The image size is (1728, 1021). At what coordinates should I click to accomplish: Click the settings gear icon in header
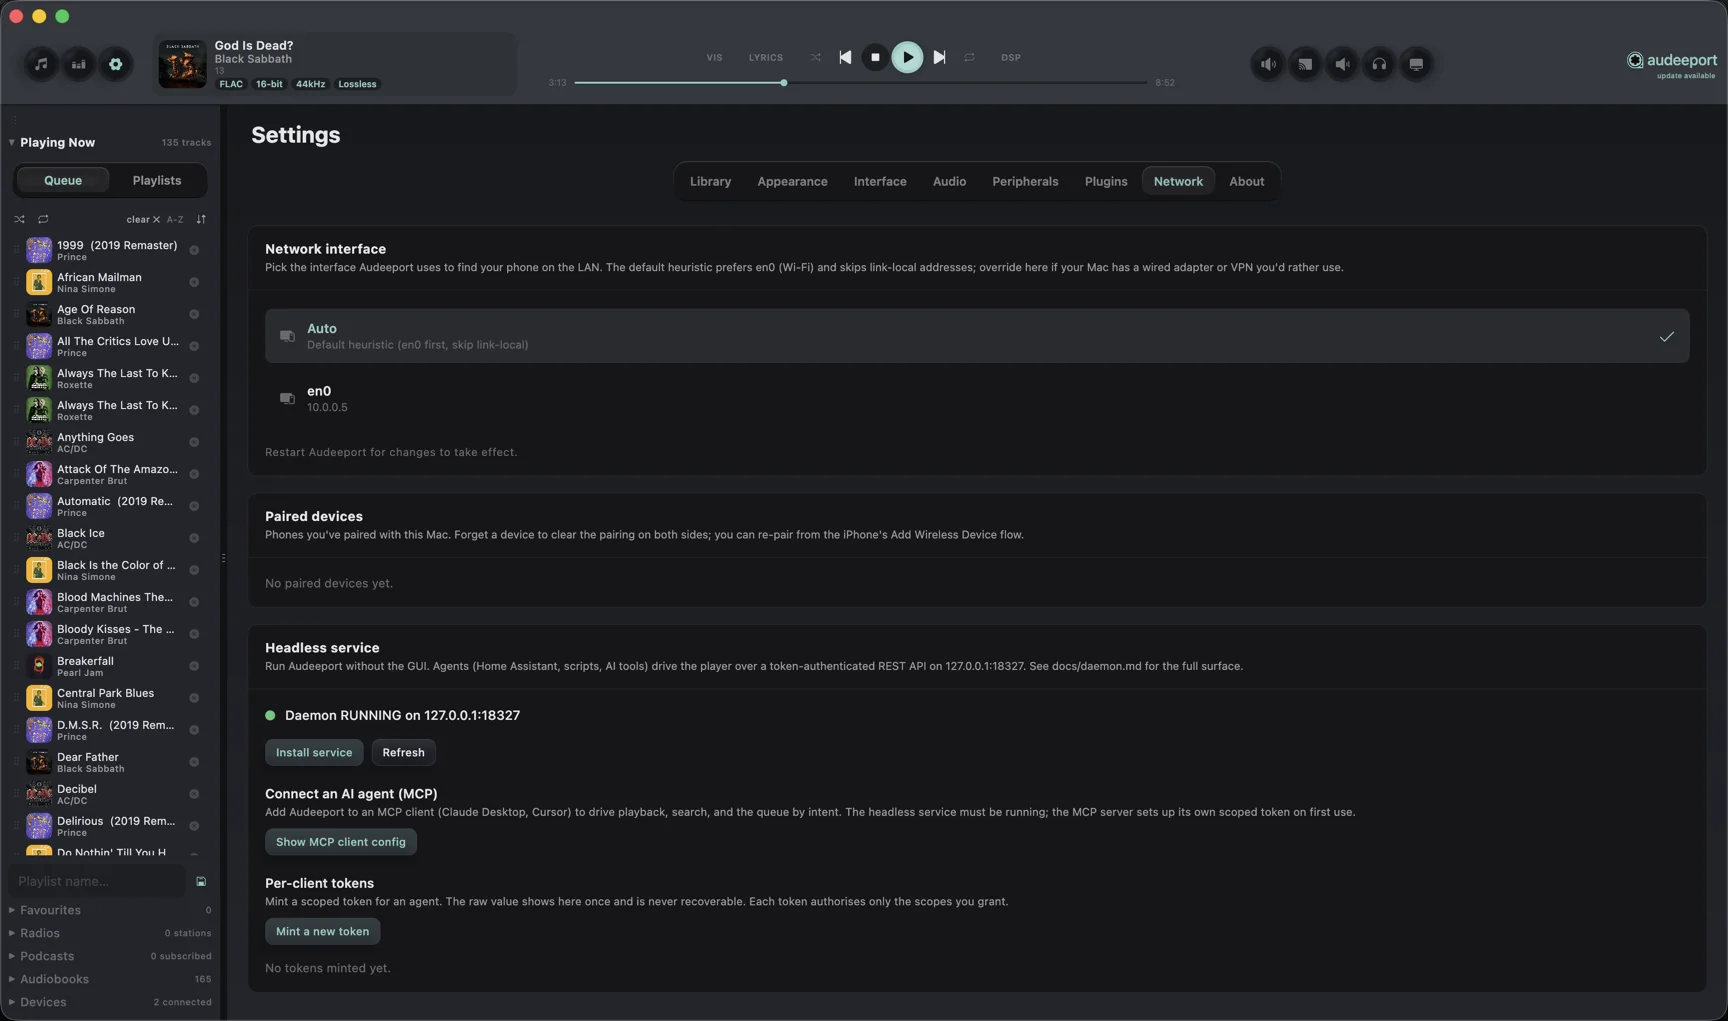[116, 64]
